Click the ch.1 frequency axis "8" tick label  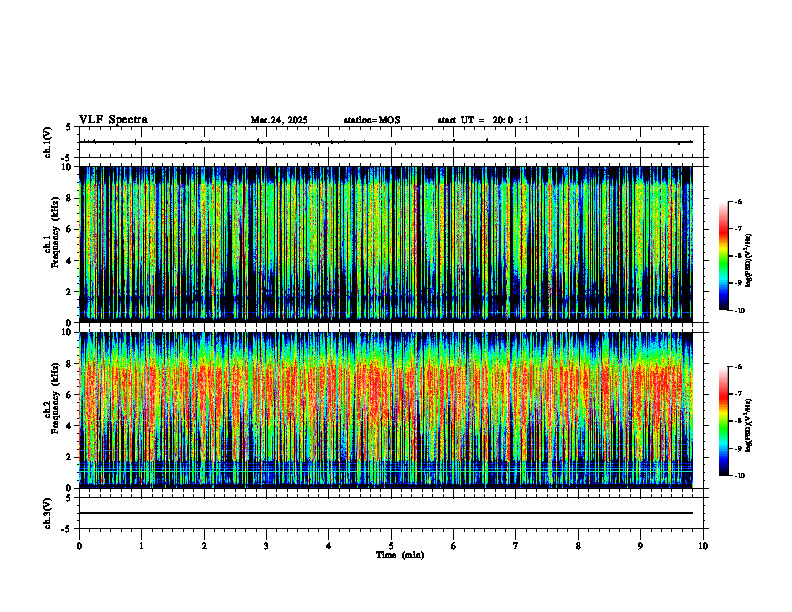pos(70,198)
